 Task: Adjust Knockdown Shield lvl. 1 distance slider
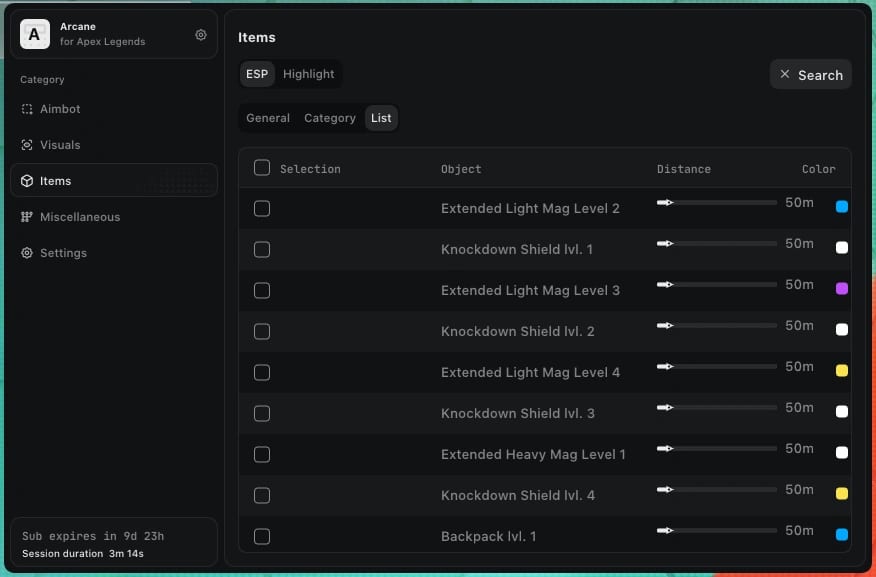[717, 244]
